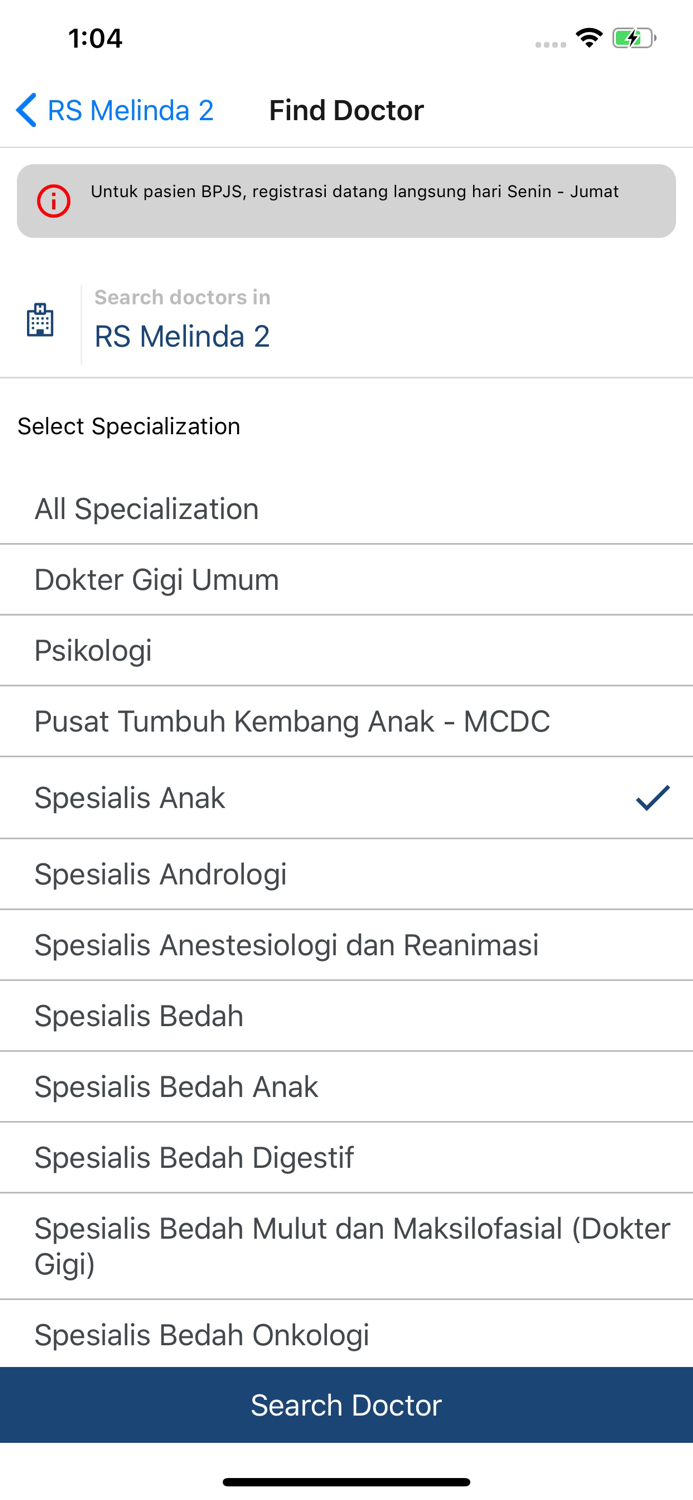Open RS Melinda 2 hospital link

tap(182, 336)
